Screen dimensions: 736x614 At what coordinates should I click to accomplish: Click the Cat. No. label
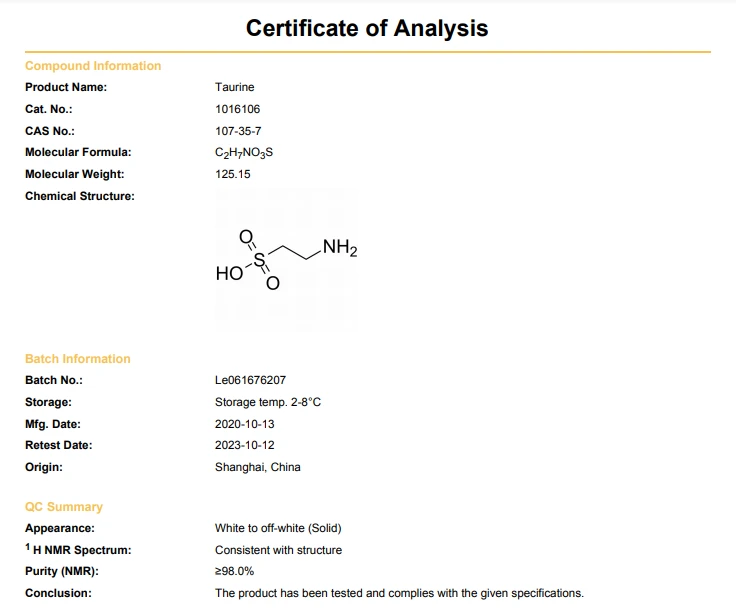point(48,109)
